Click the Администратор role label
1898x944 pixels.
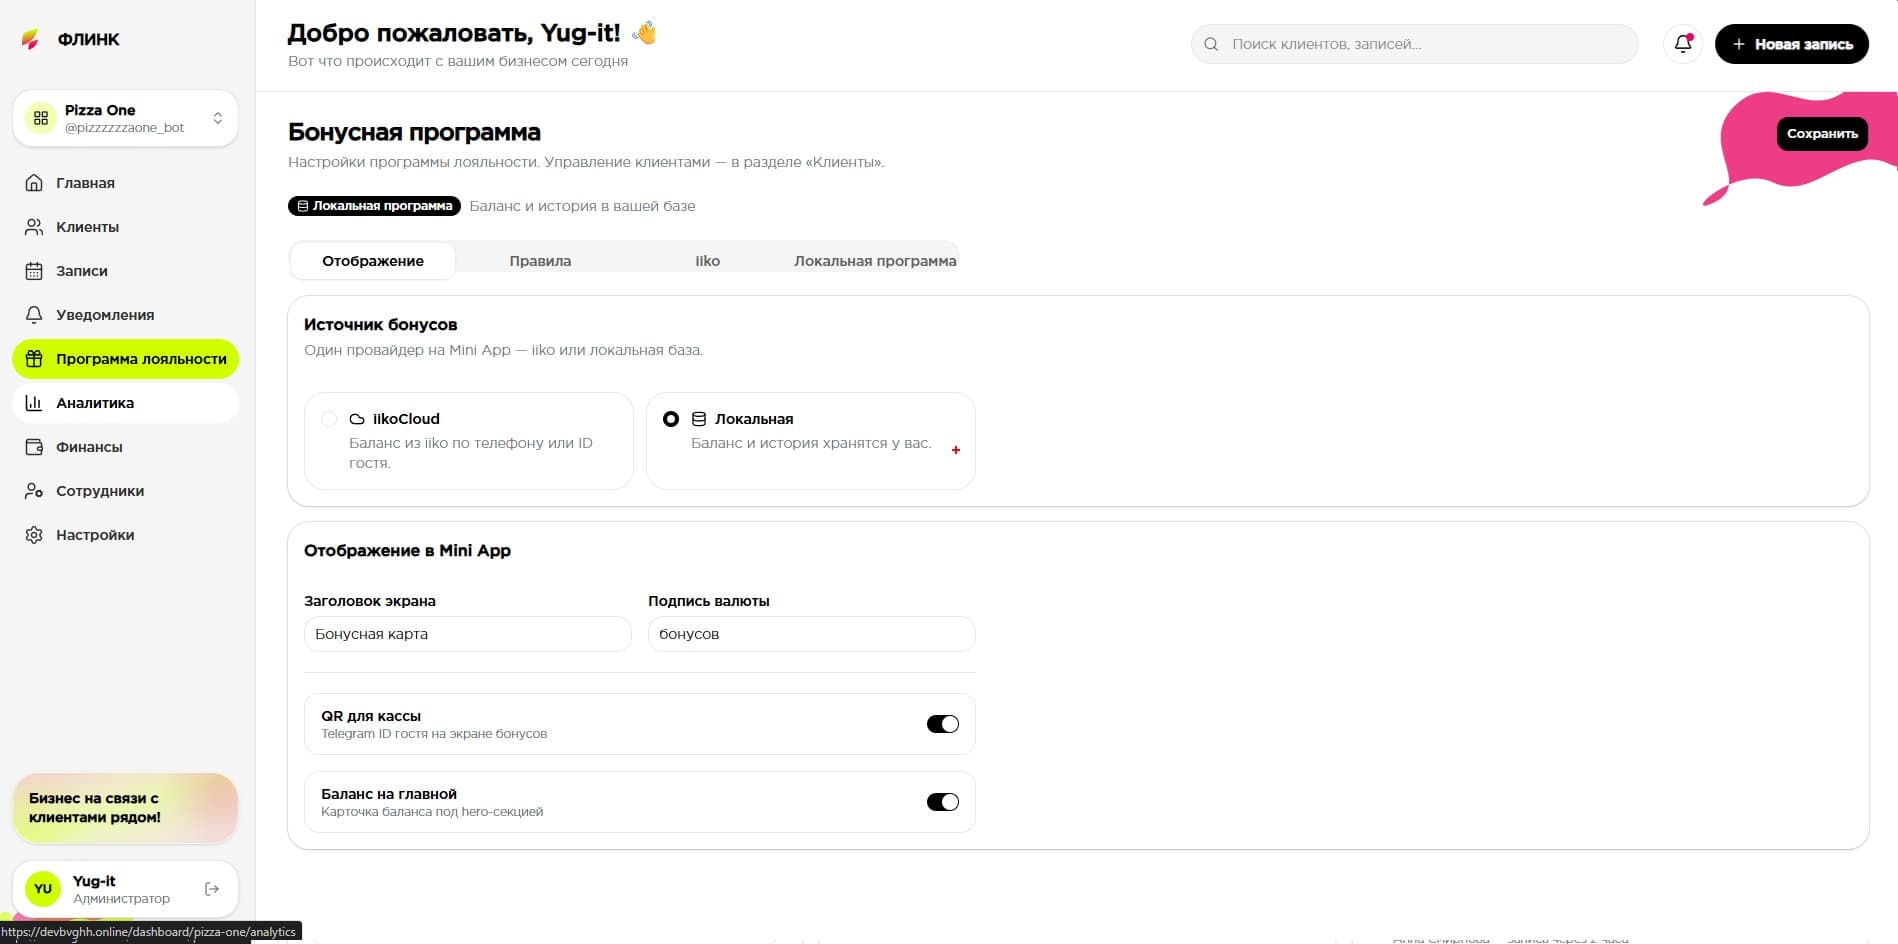tap(121, 899)
